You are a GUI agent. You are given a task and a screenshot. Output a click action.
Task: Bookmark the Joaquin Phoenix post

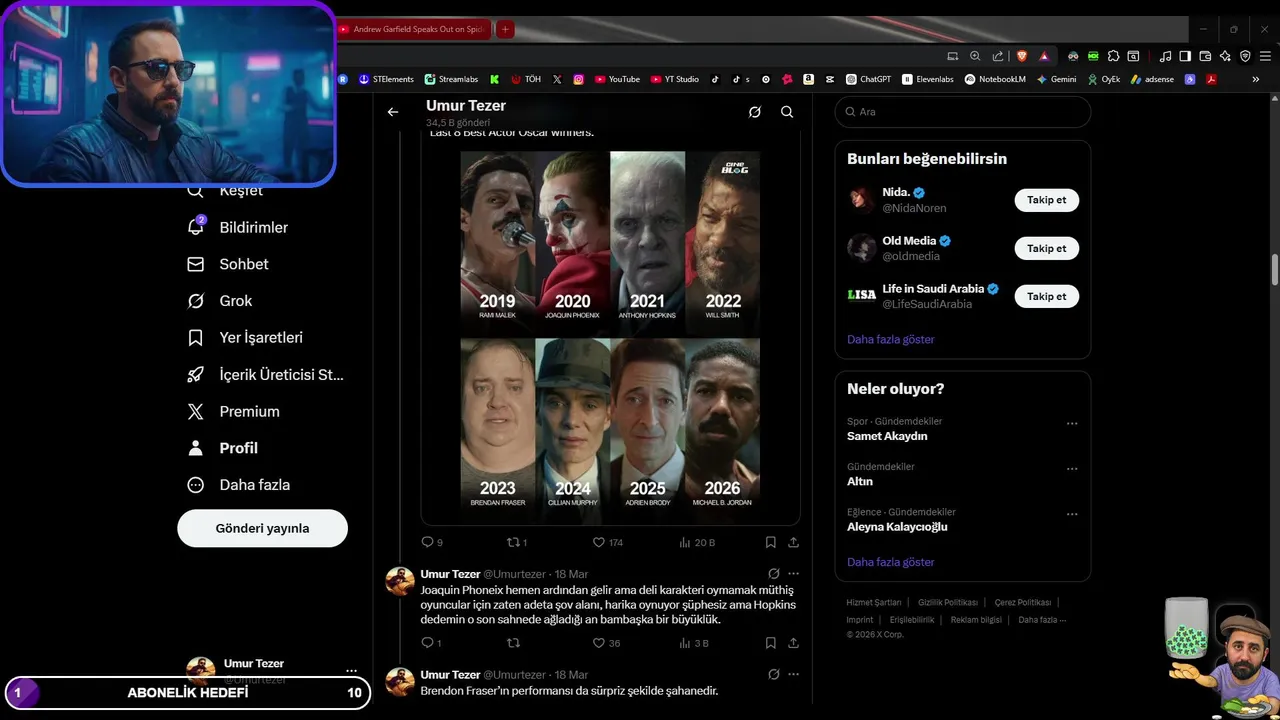point(770,643)
